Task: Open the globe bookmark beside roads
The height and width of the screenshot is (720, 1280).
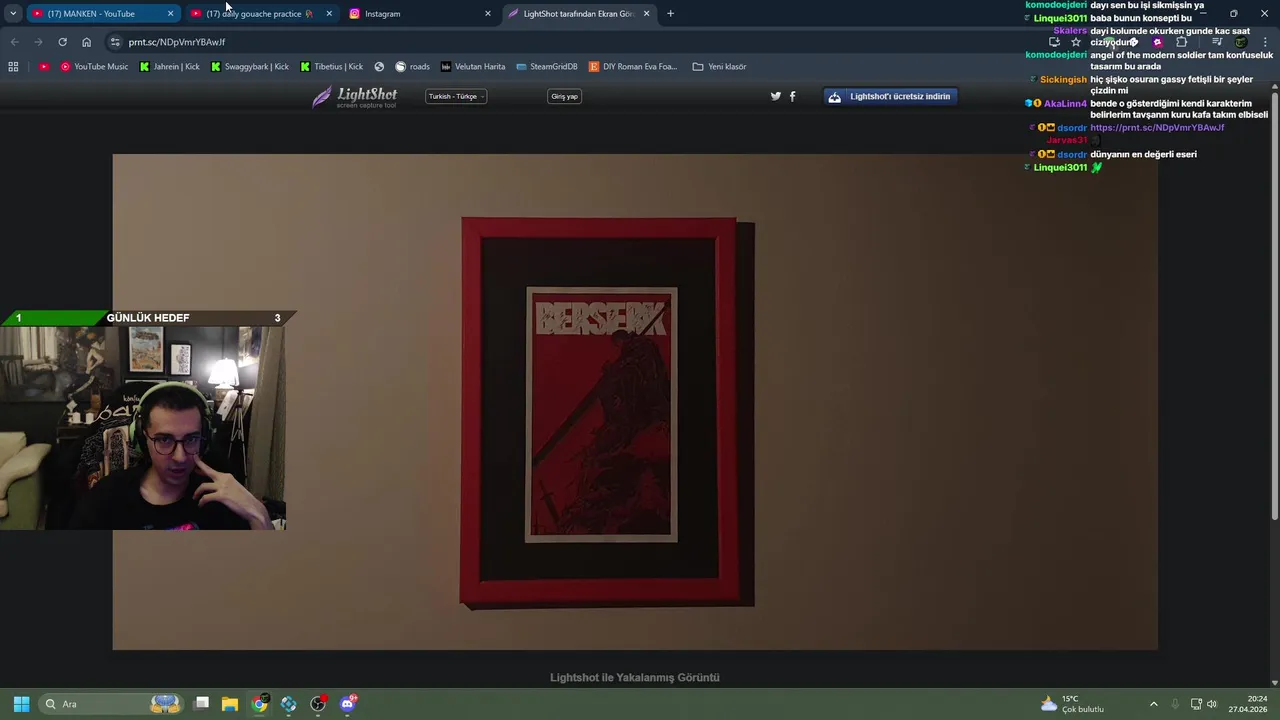Action: 379,67
